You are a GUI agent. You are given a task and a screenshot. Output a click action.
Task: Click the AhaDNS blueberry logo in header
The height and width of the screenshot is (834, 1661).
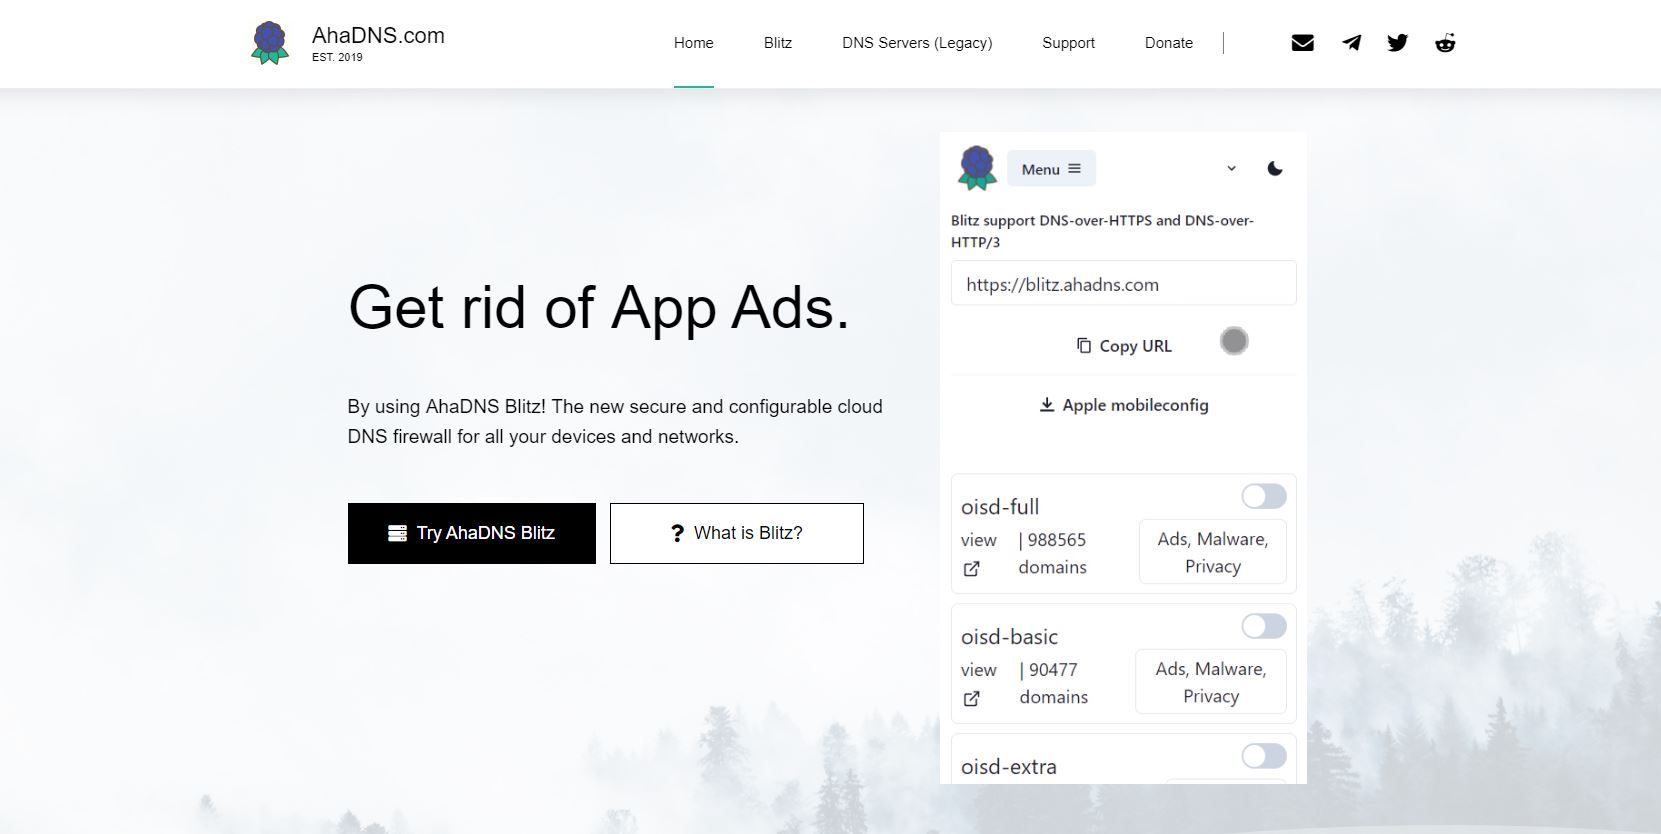click(x=269, y=43)
